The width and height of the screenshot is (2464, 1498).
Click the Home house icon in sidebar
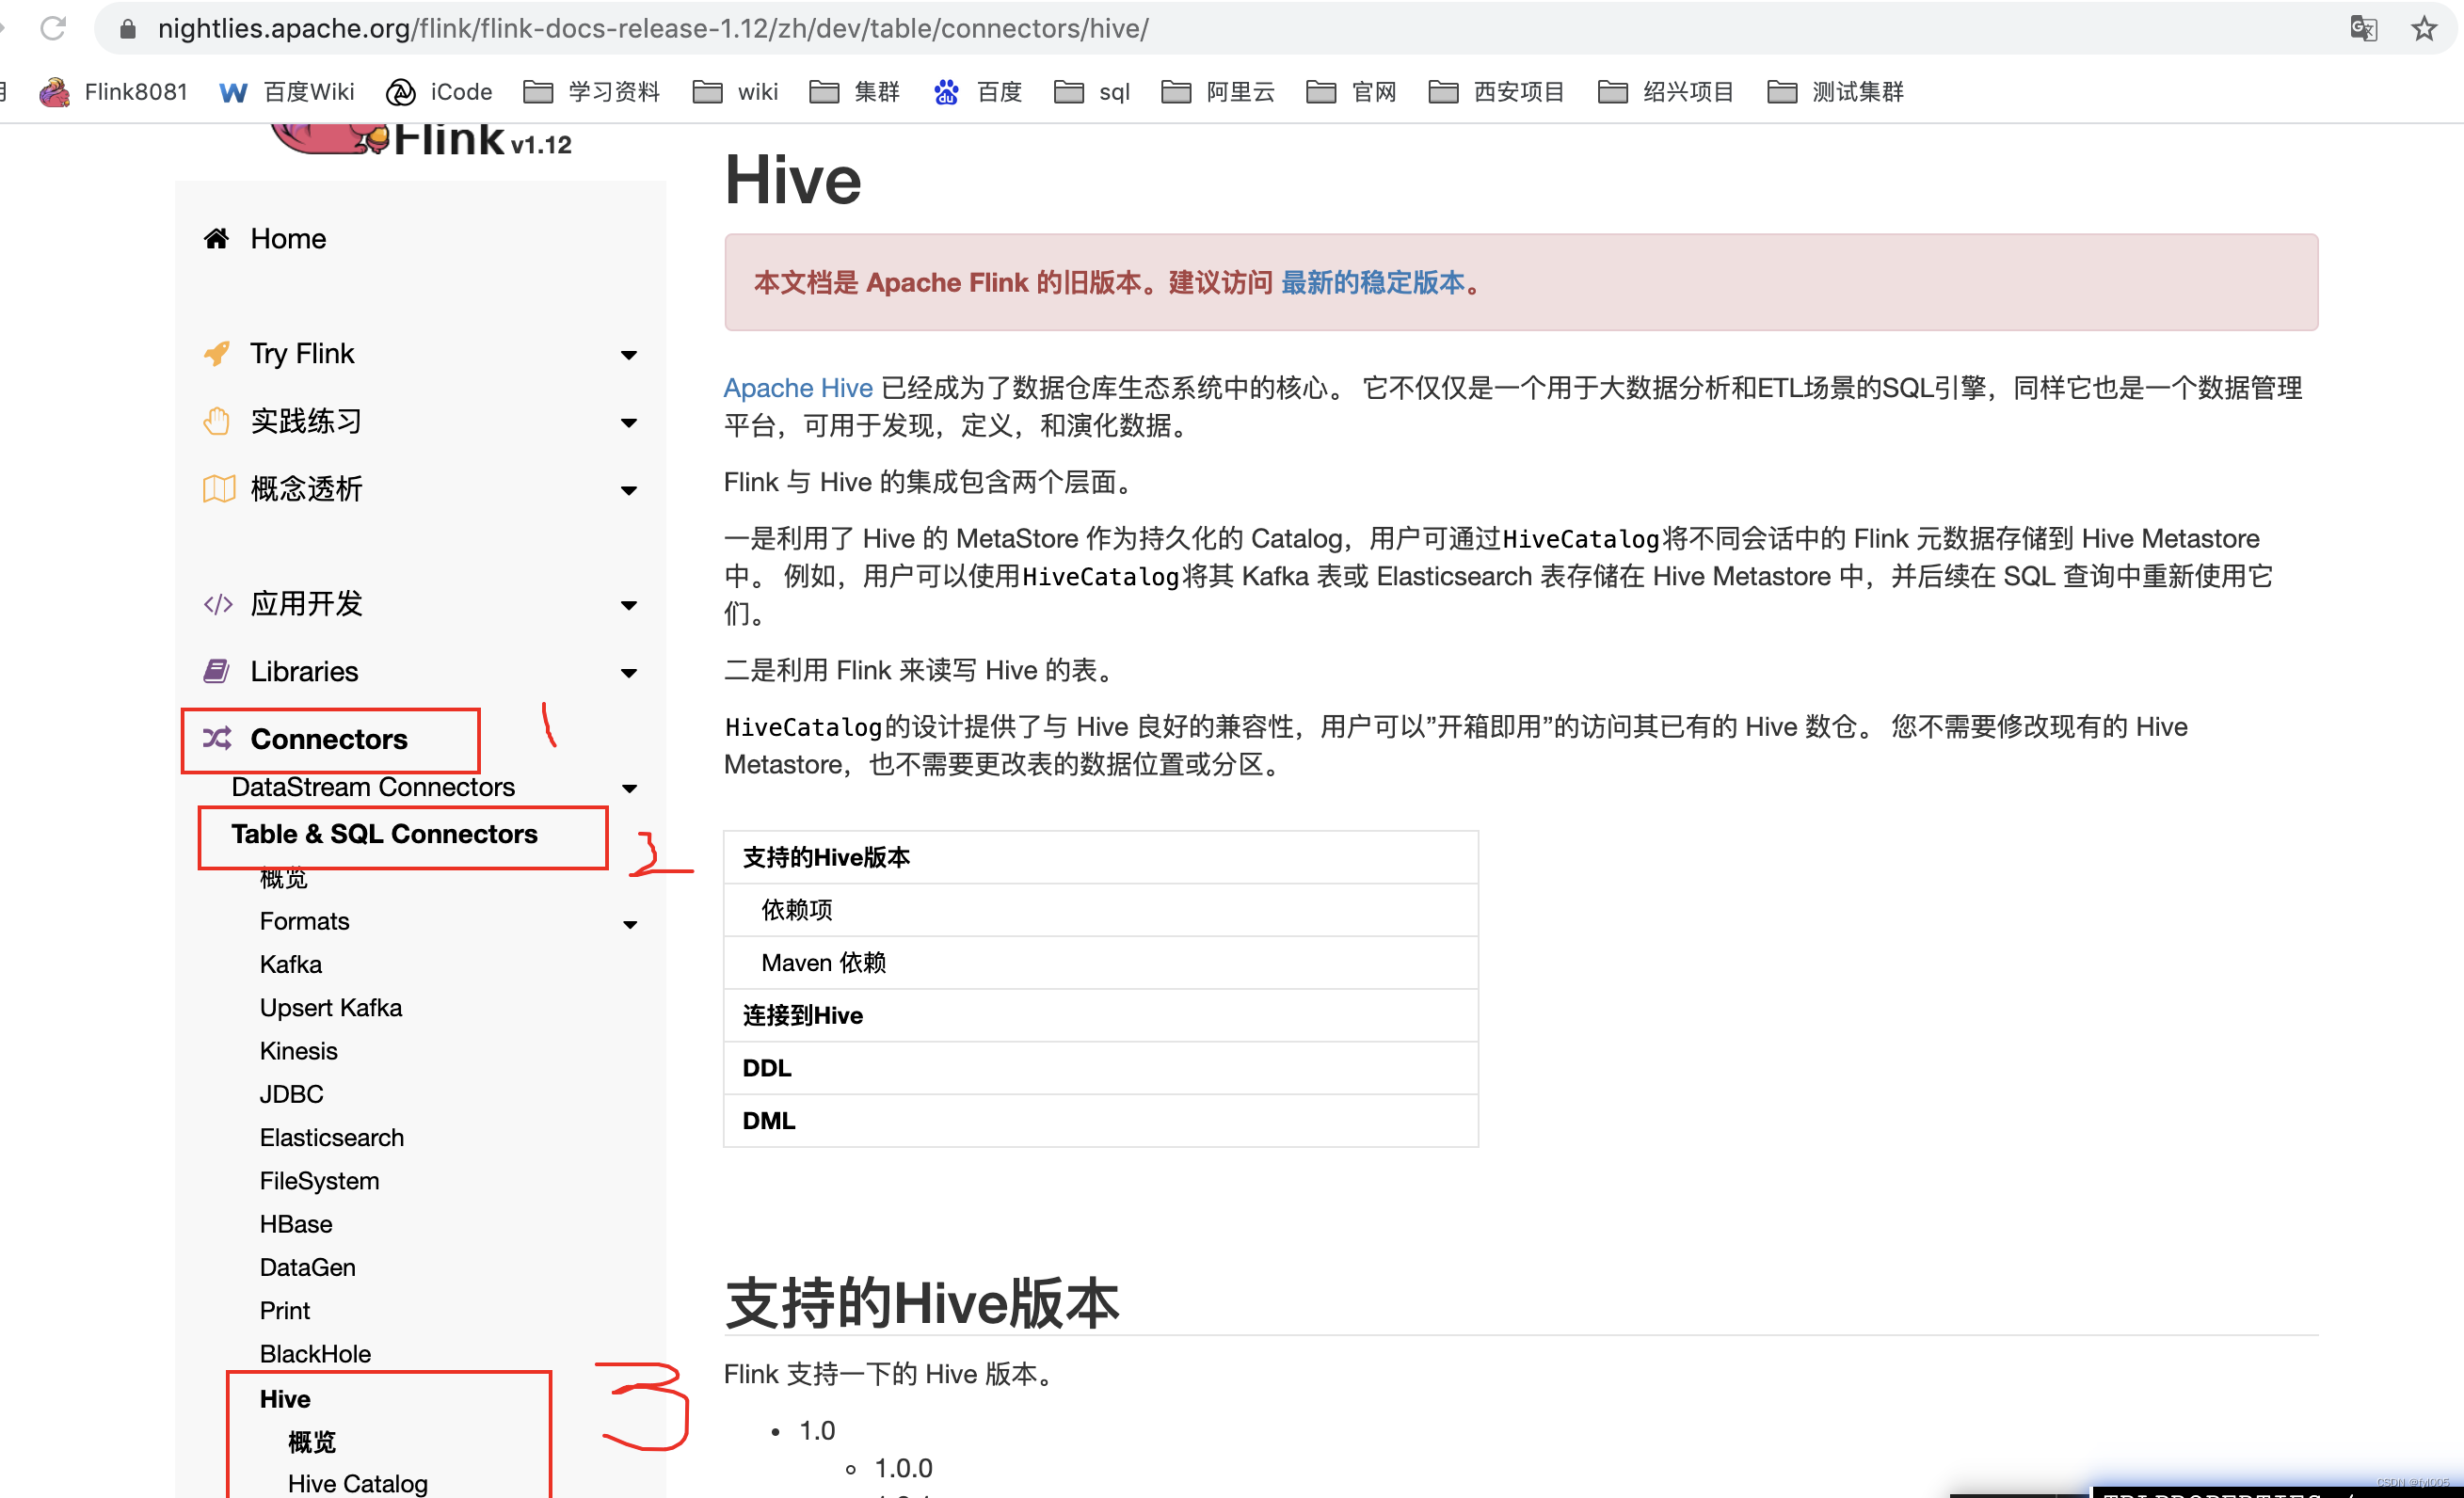[x=216, y=239]
